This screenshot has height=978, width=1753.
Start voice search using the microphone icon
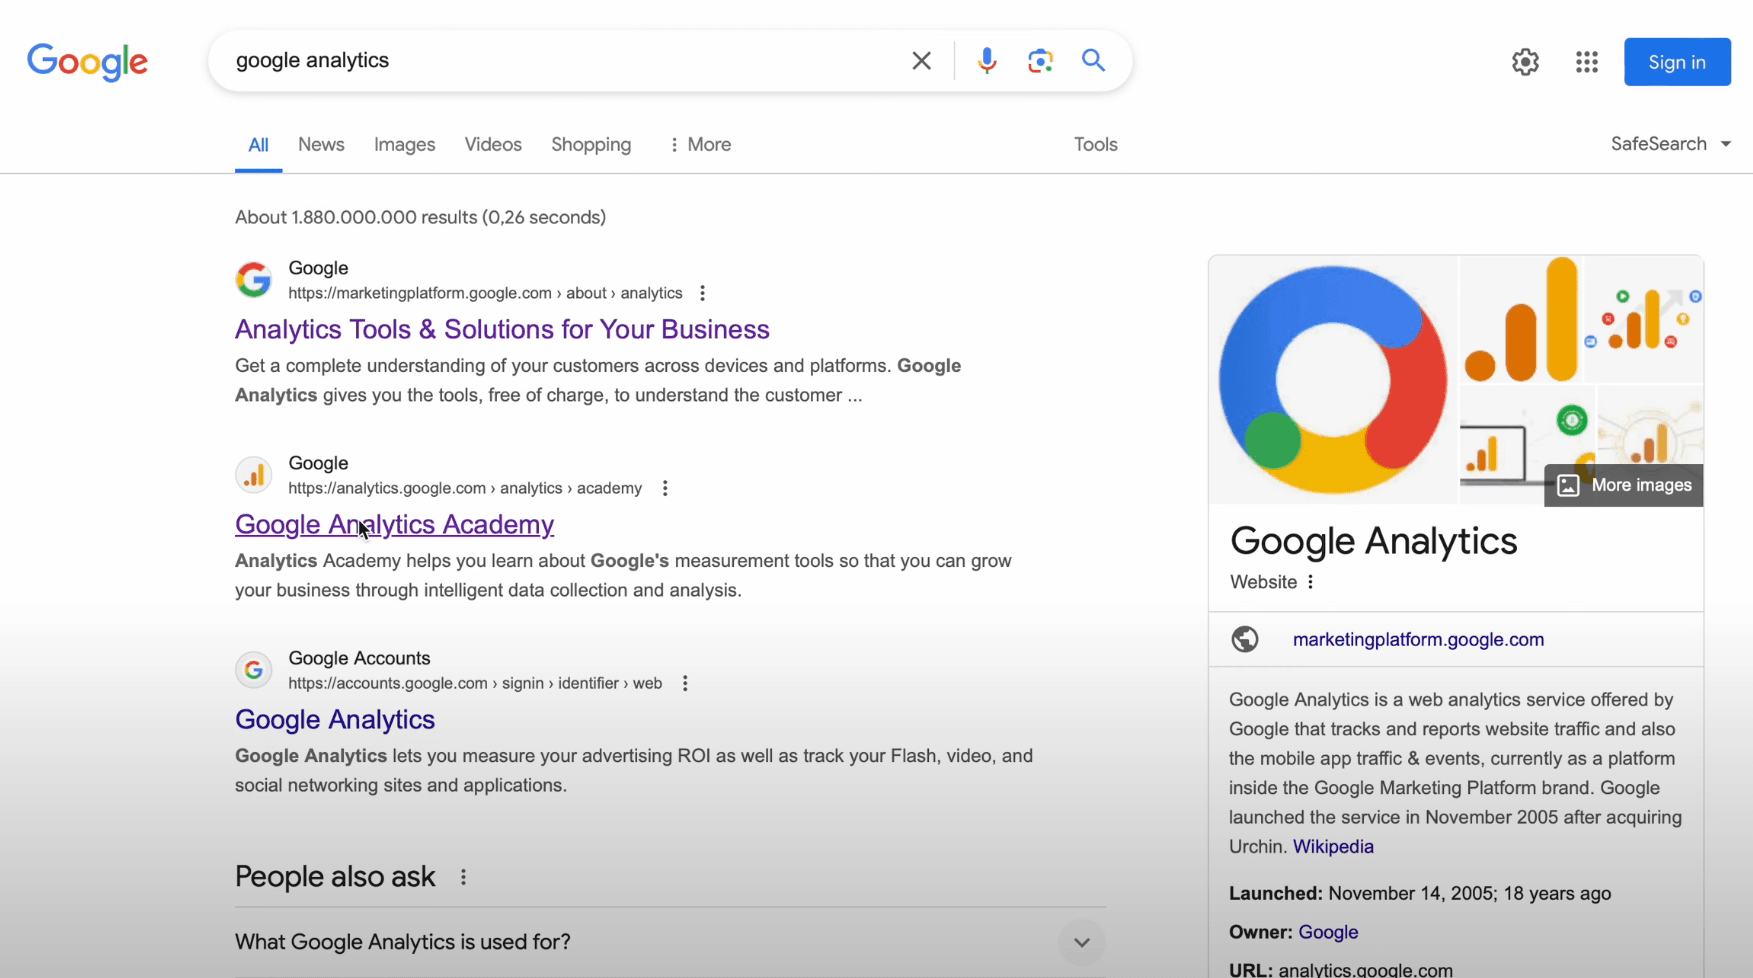coord(987,60)
